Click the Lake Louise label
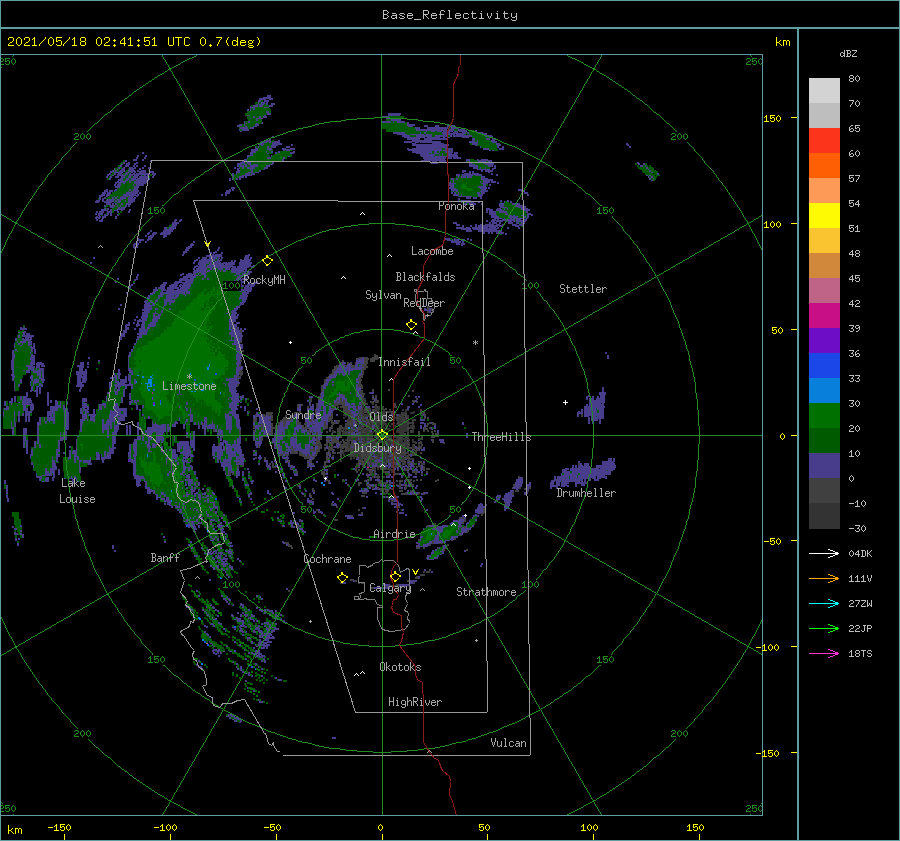Viewport: 900px width, 841px height. tap(77, 491)
